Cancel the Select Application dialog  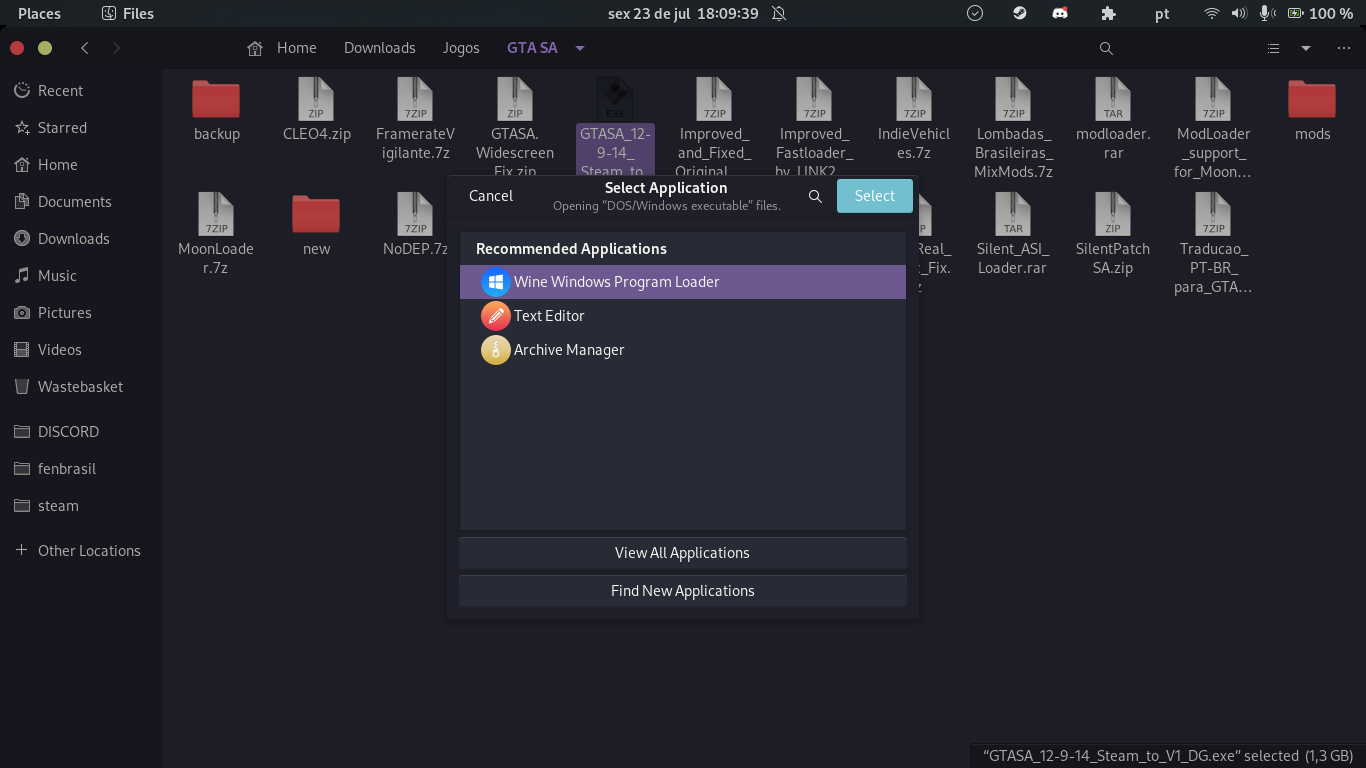[491, 196]
